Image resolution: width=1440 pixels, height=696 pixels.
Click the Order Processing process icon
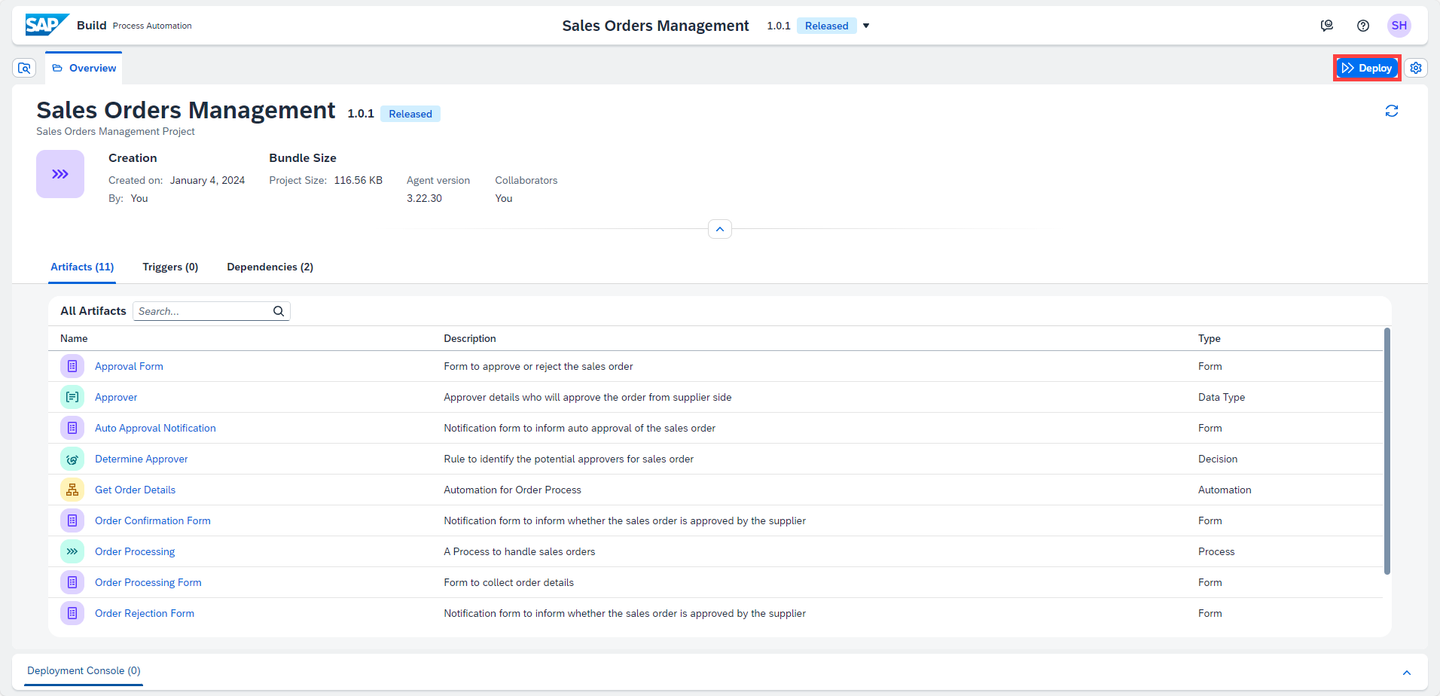coord(72,551)
